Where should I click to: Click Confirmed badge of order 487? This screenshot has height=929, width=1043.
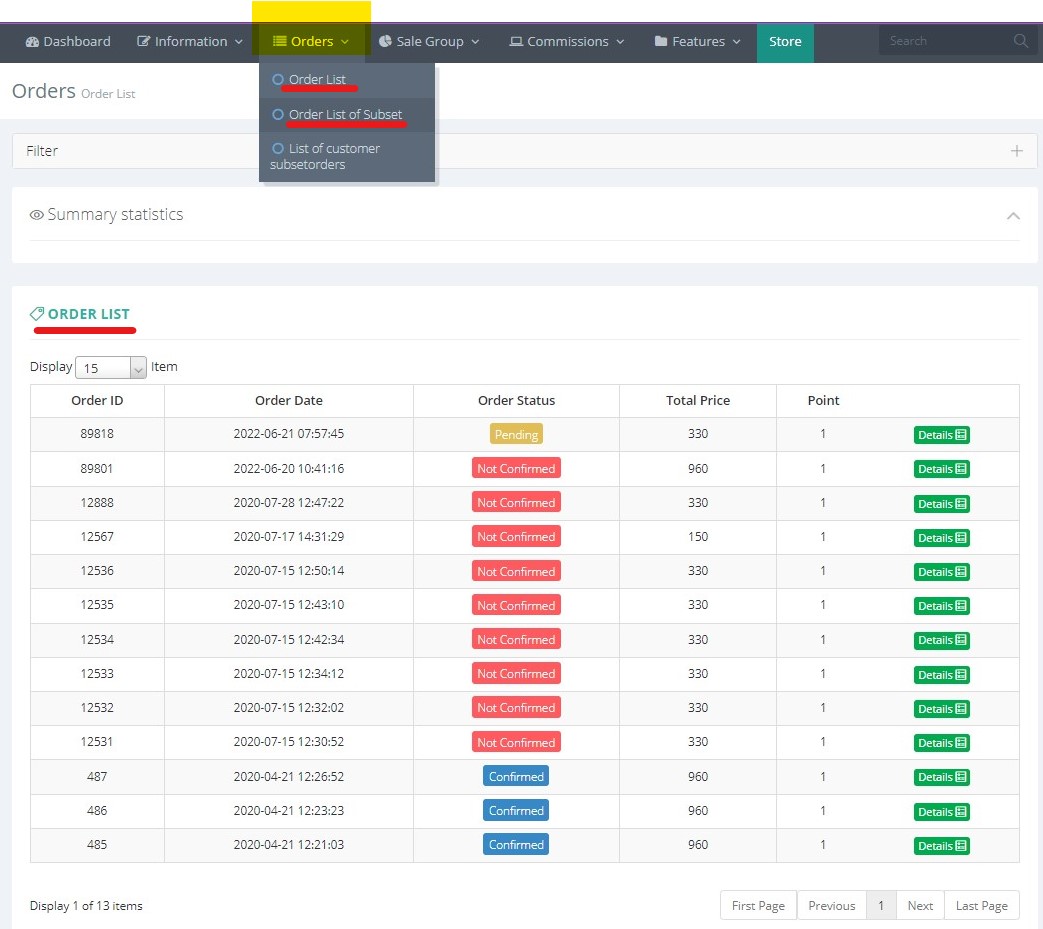pyautogui.click(x=516, y=777)
